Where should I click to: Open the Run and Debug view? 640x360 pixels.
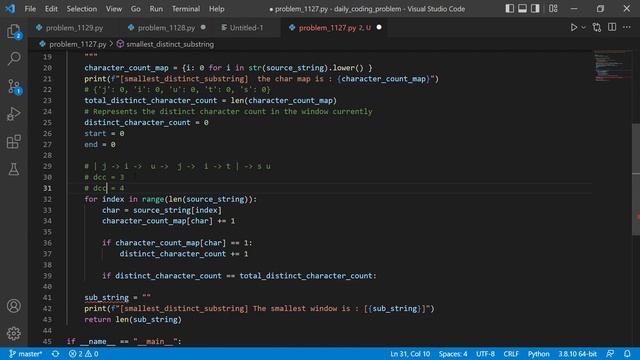(14, 114)
